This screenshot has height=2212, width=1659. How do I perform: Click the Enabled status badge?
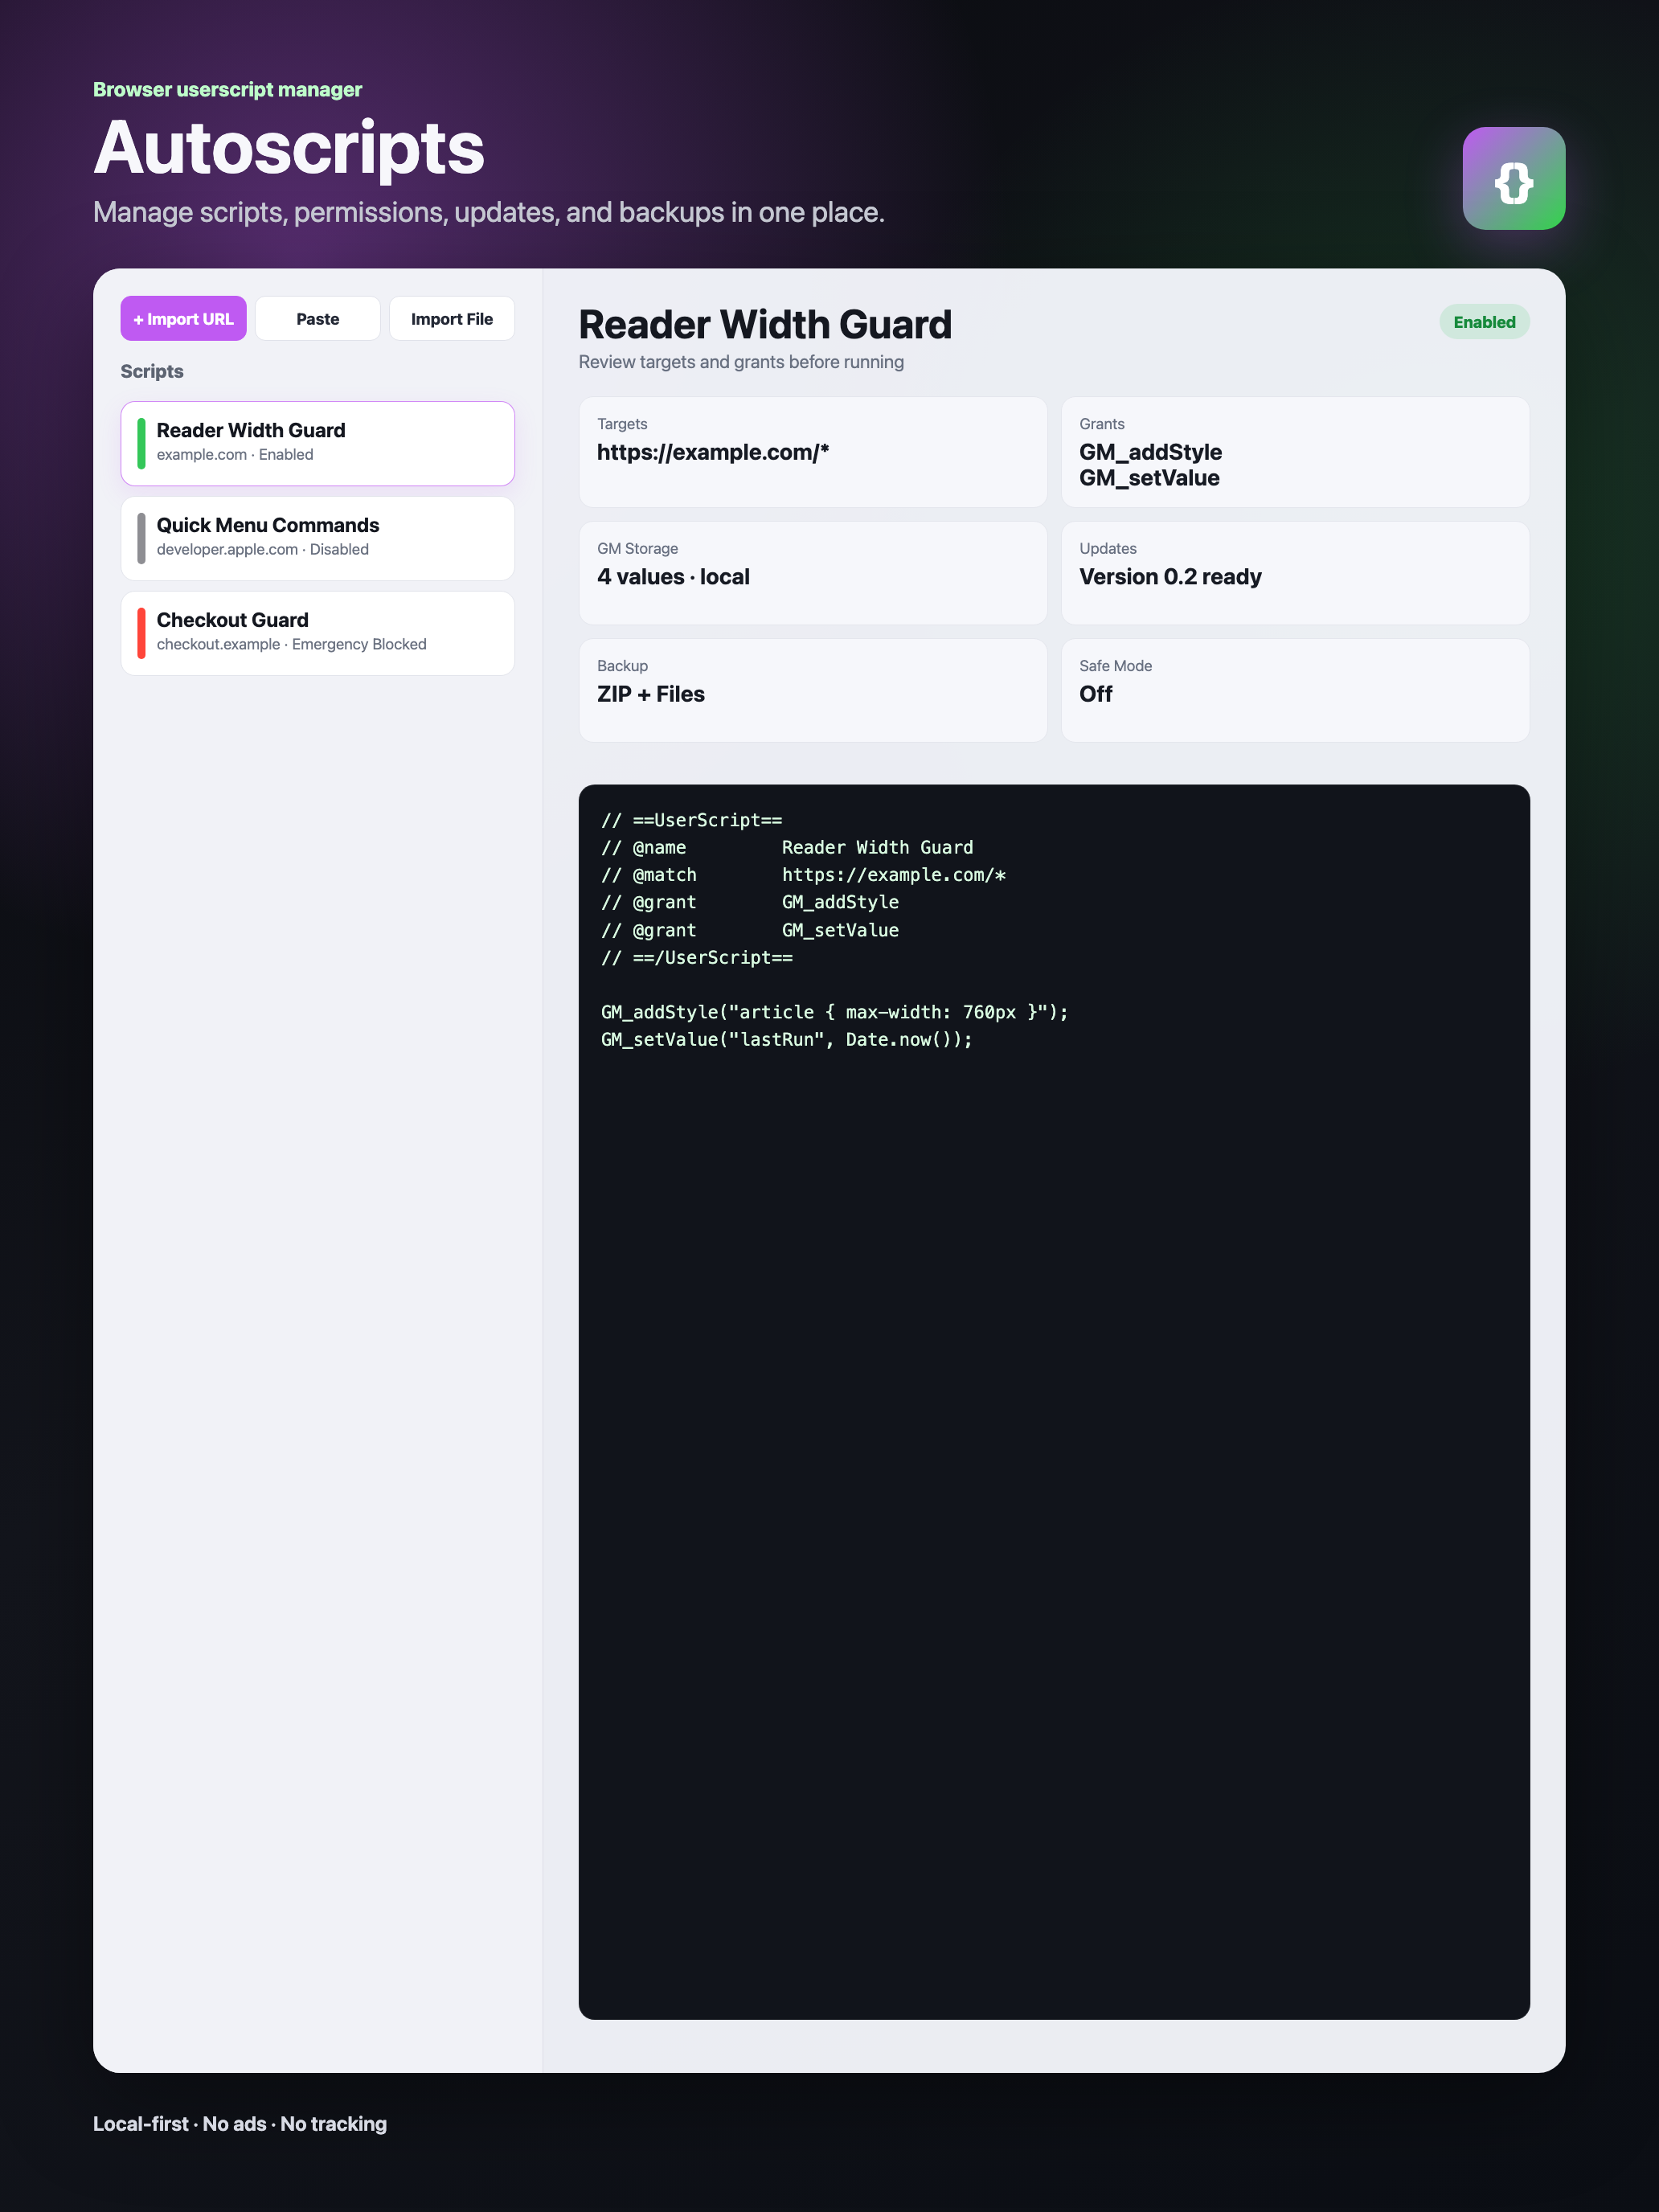click(x=1484, y=321)
